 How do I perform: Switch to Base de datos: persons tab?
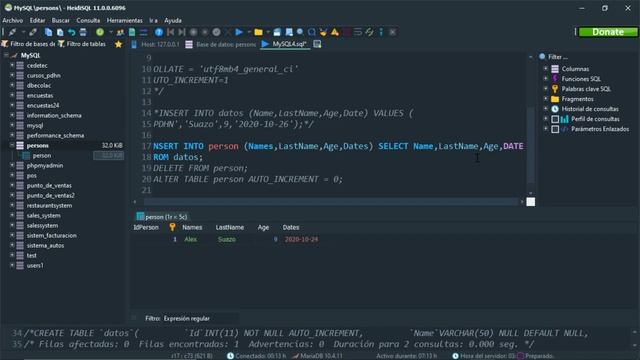point(221,44)
